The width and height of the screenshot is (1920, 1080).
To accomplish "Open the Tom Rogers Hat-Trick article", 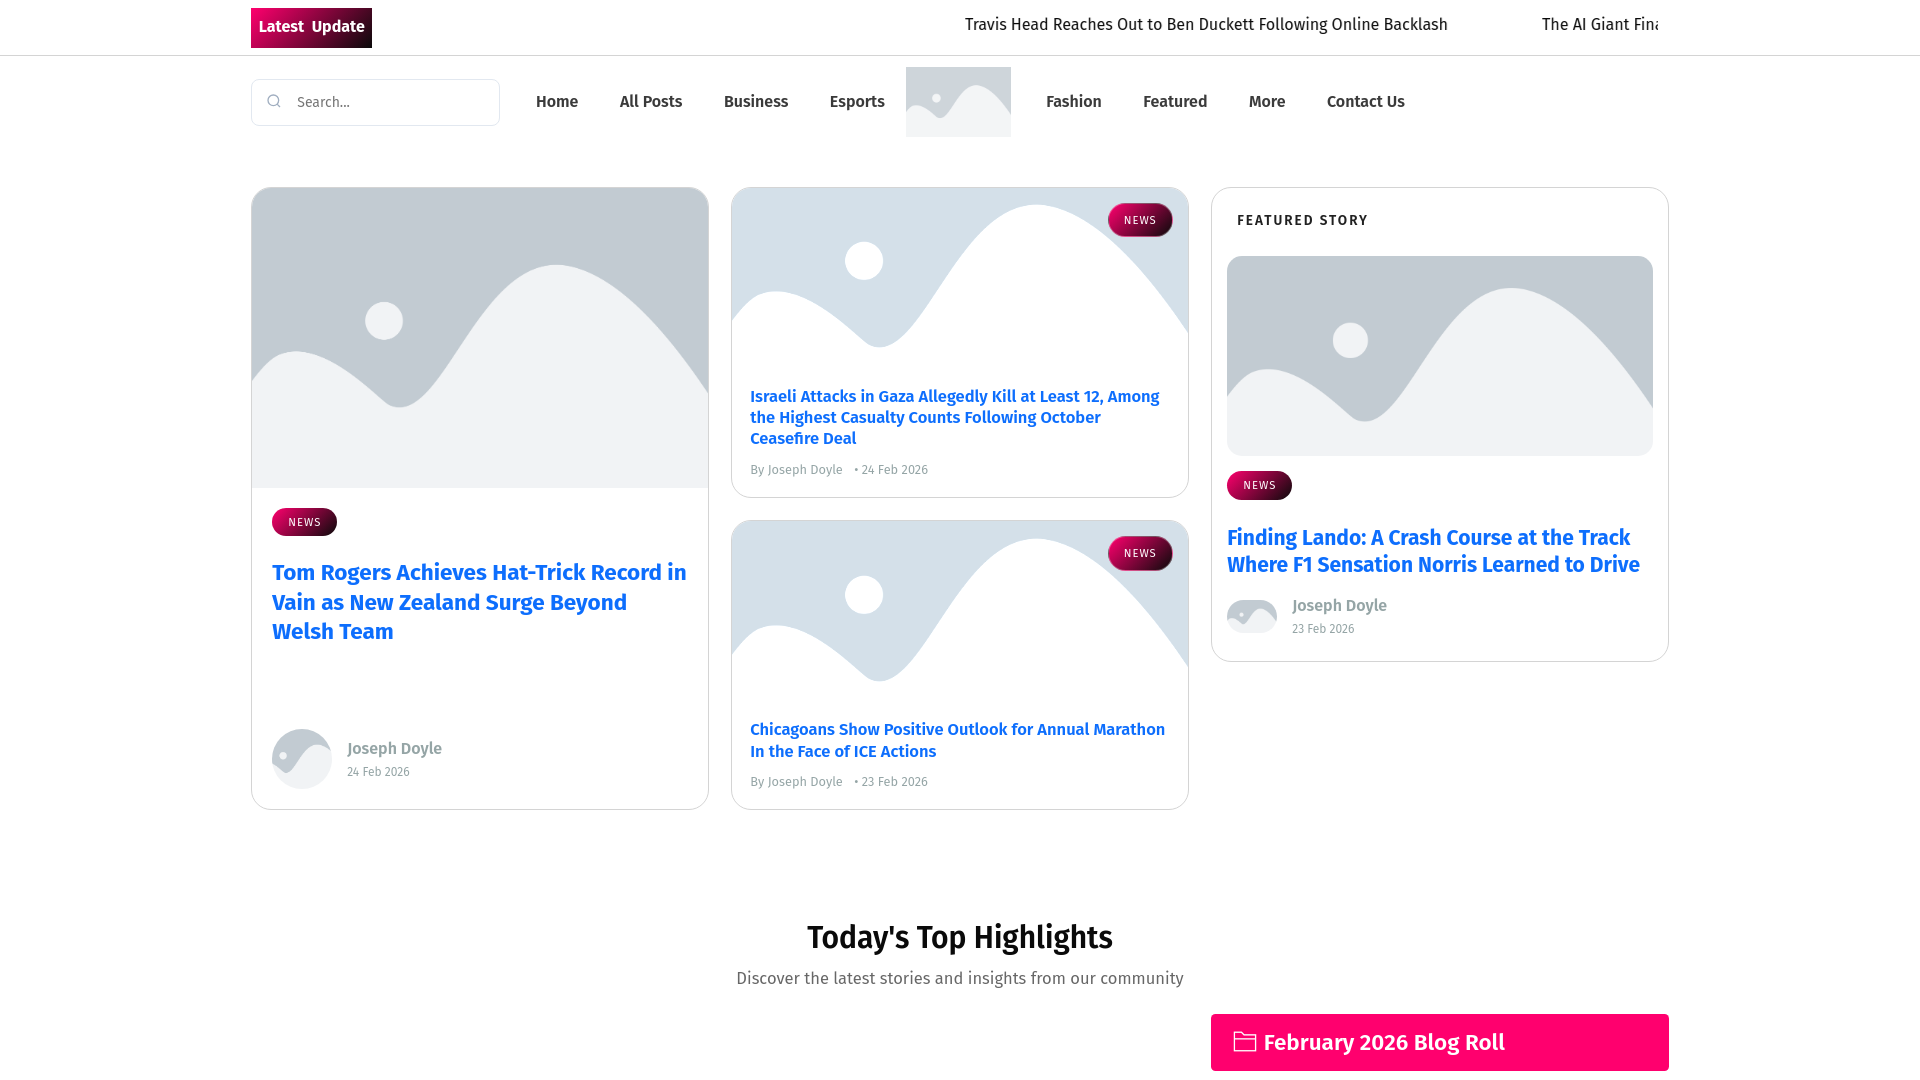I will [x=478, y=602].
